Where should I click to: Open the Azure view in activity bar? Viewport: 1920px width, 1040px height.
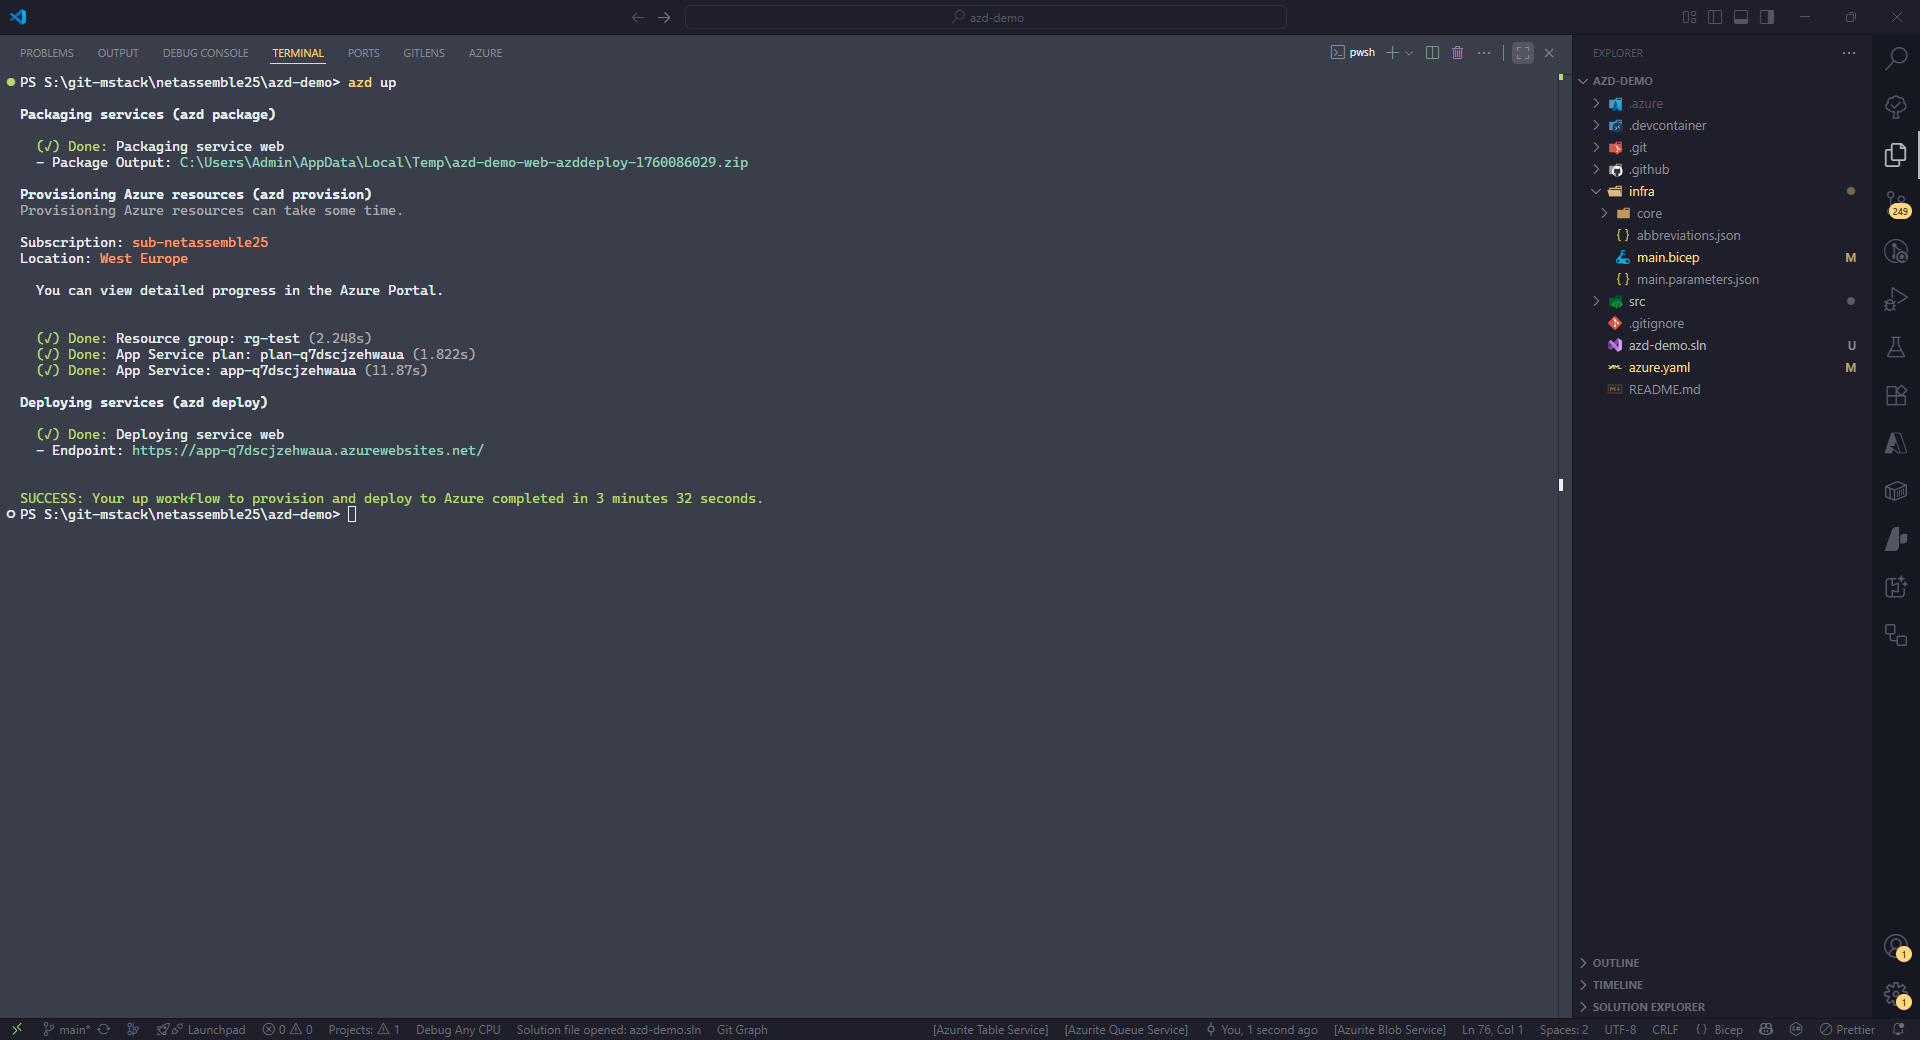(x=1895, y=443)
